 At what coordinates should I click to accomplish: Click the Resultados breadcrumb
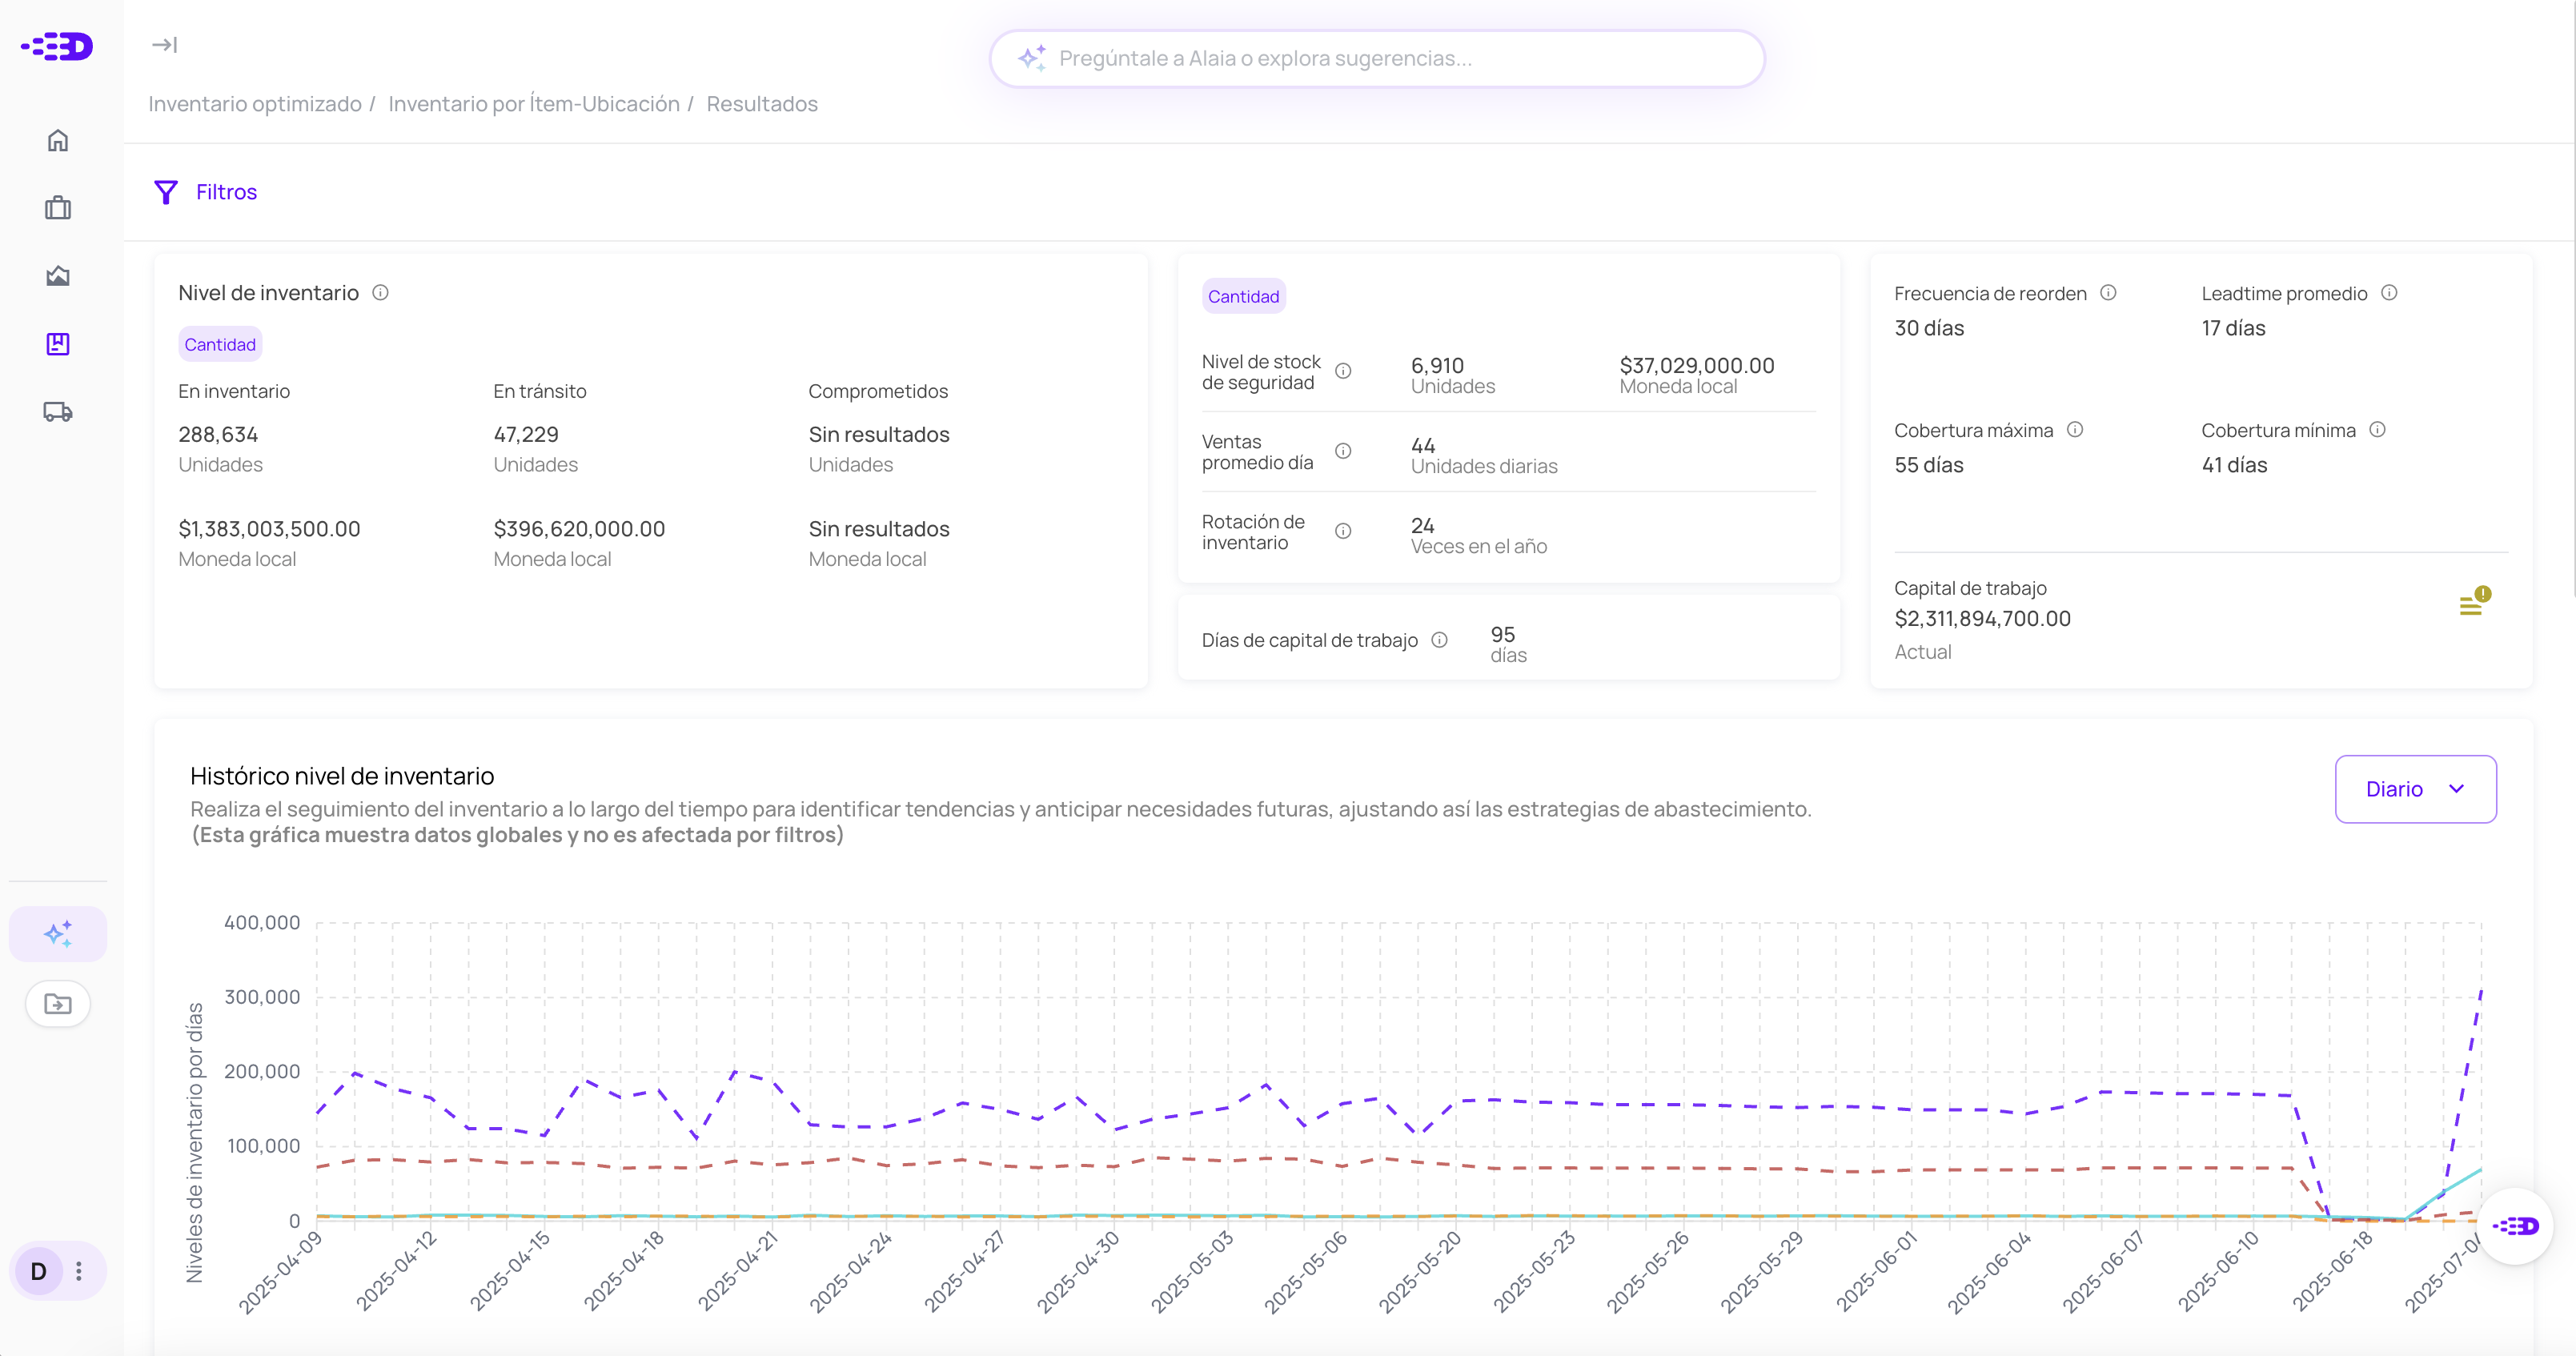pos(762,104)
